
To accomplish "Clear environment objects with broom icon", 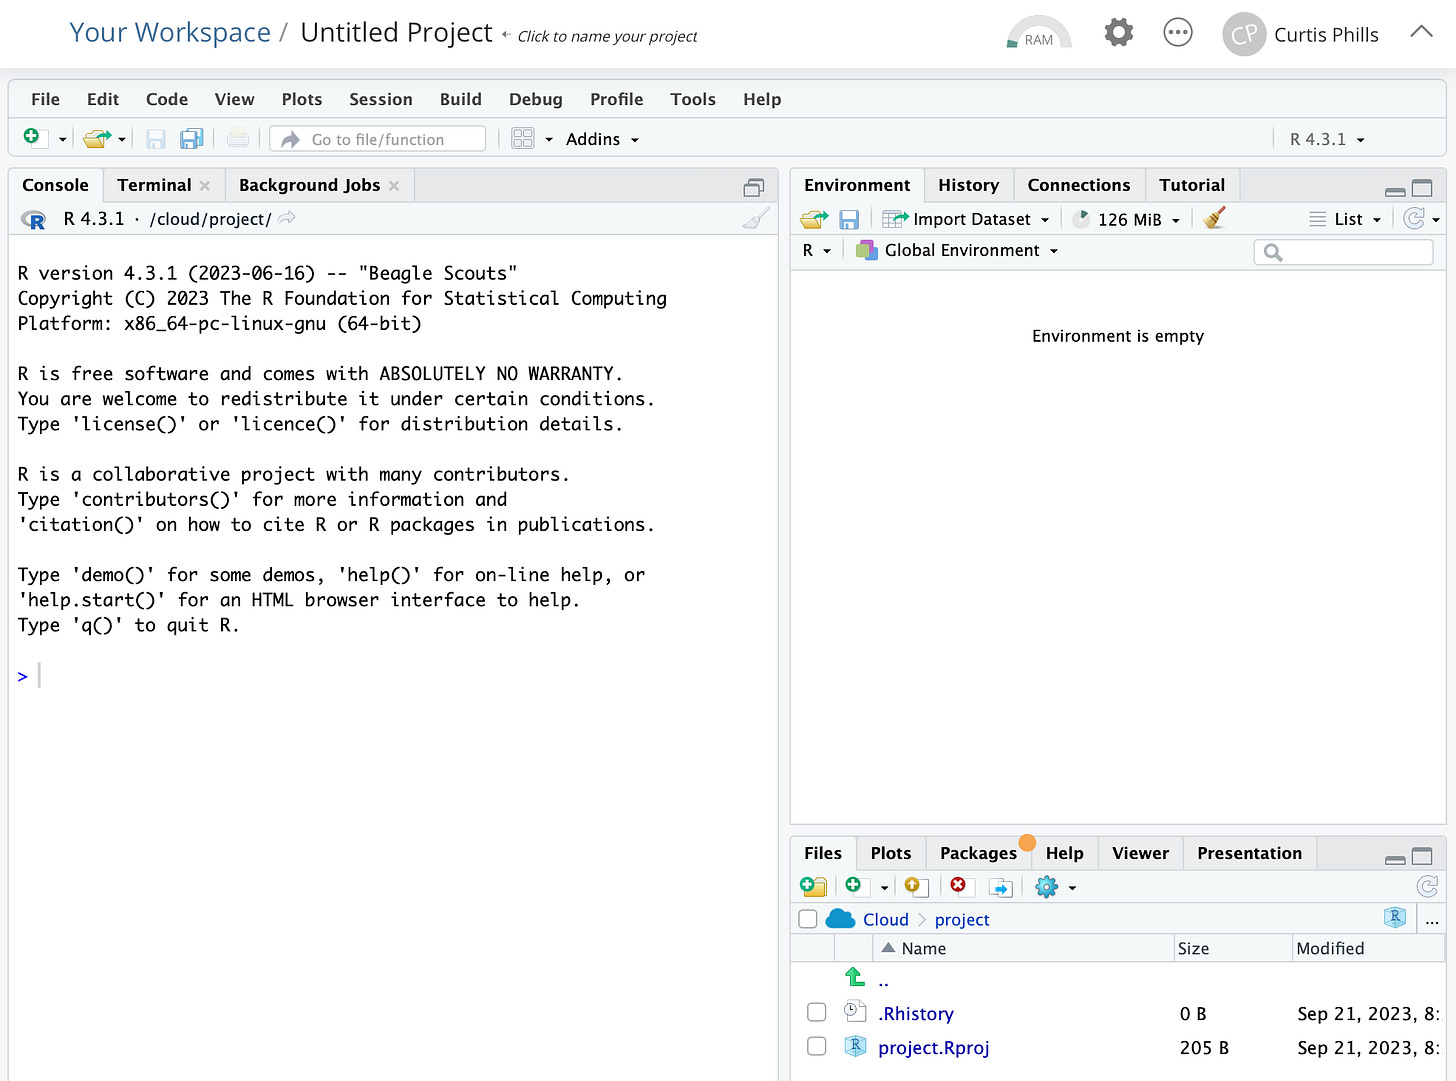I will (x=1215, y=219).
